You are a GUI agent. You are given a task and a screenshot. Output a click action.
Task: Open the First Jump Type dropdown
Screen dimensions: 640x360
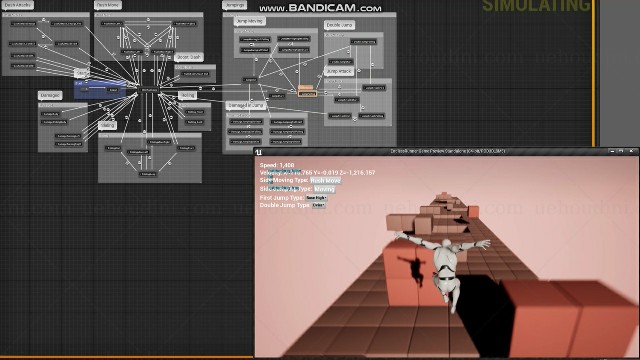click(x=316, y=198)
